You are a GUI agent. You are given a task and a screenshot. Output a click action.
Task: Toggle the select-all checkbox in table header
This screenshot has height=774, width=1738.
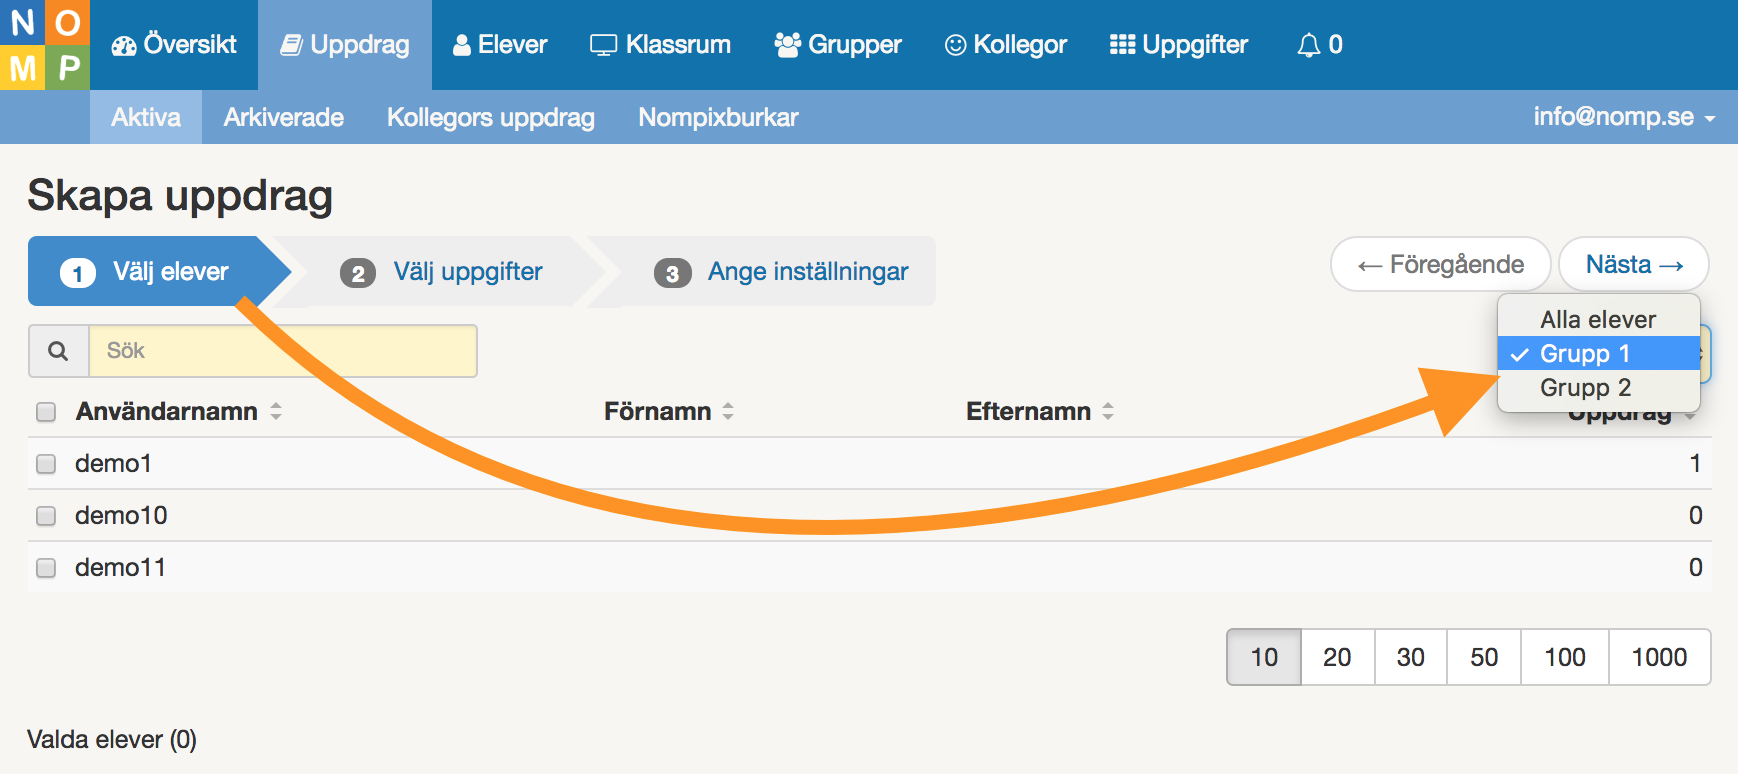click(46, 412)
